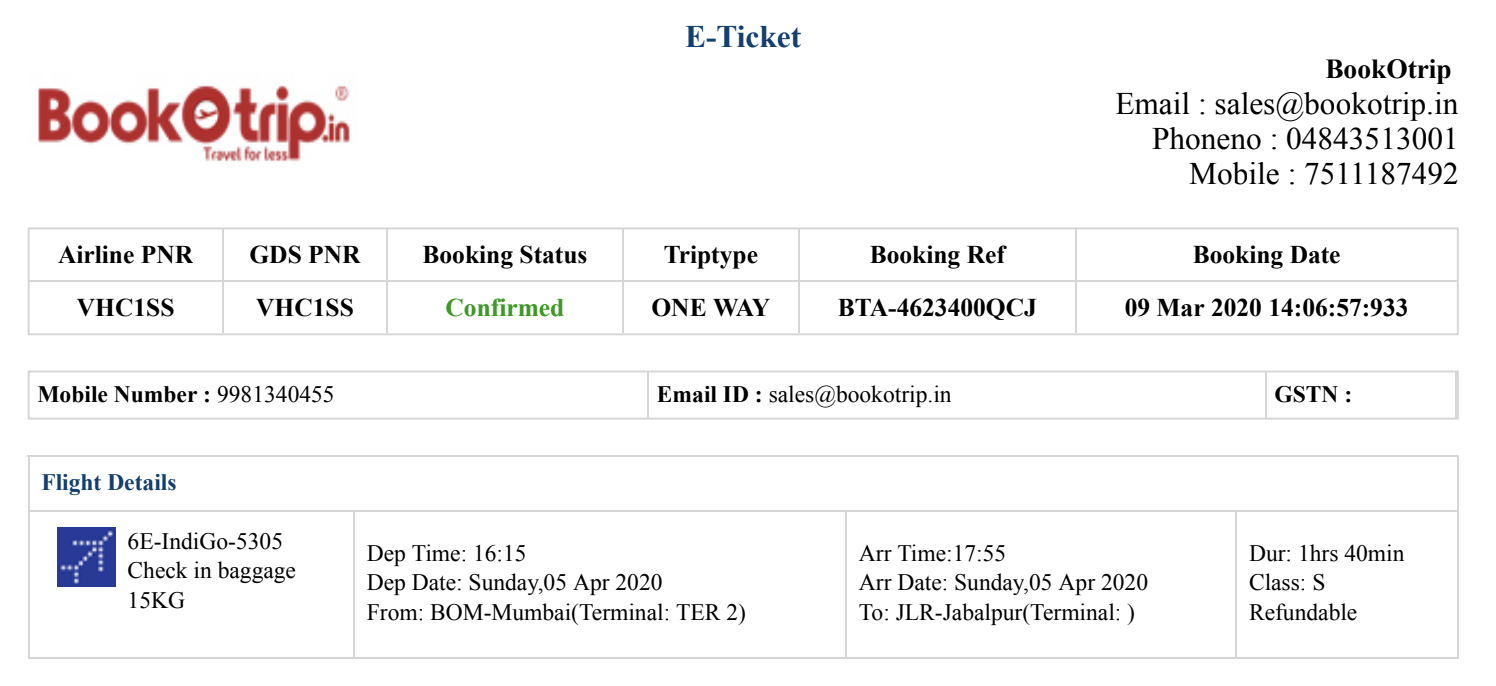Click the IndiGo airline logo icon

[86, 556]
